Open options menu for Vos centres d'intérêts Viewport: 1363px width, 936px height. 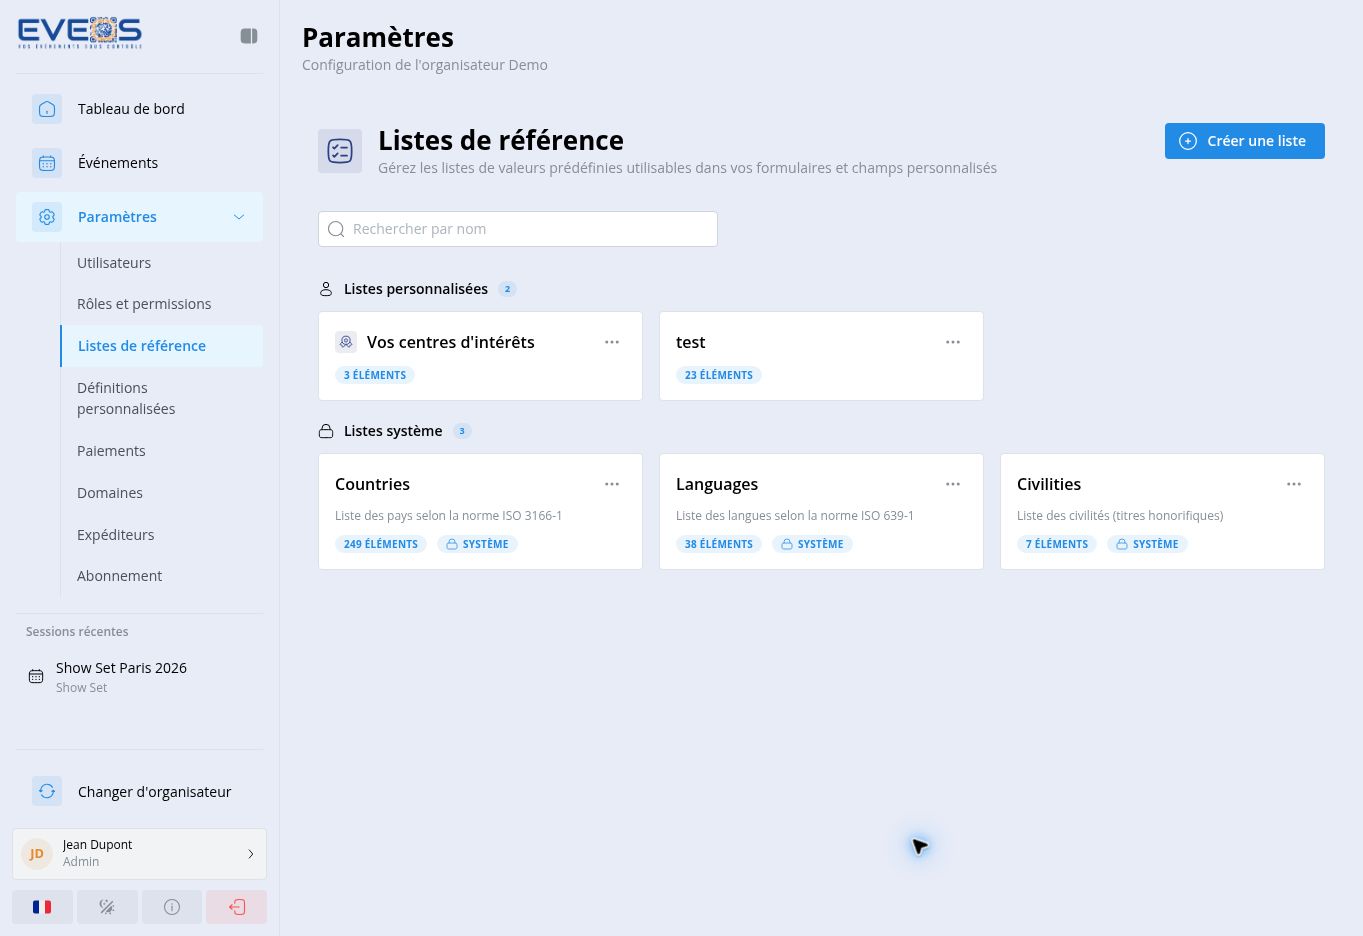click(612, 342)
